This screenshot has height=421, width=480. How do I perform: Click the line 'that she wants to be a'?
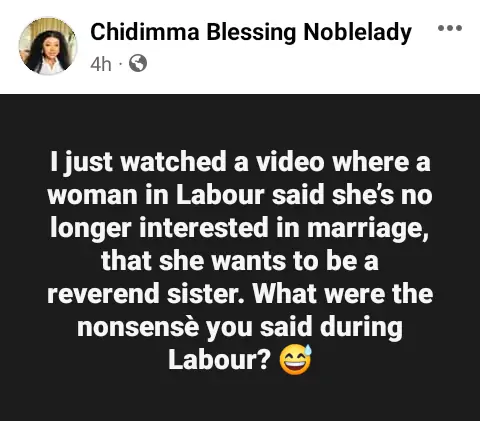(240, 261)
